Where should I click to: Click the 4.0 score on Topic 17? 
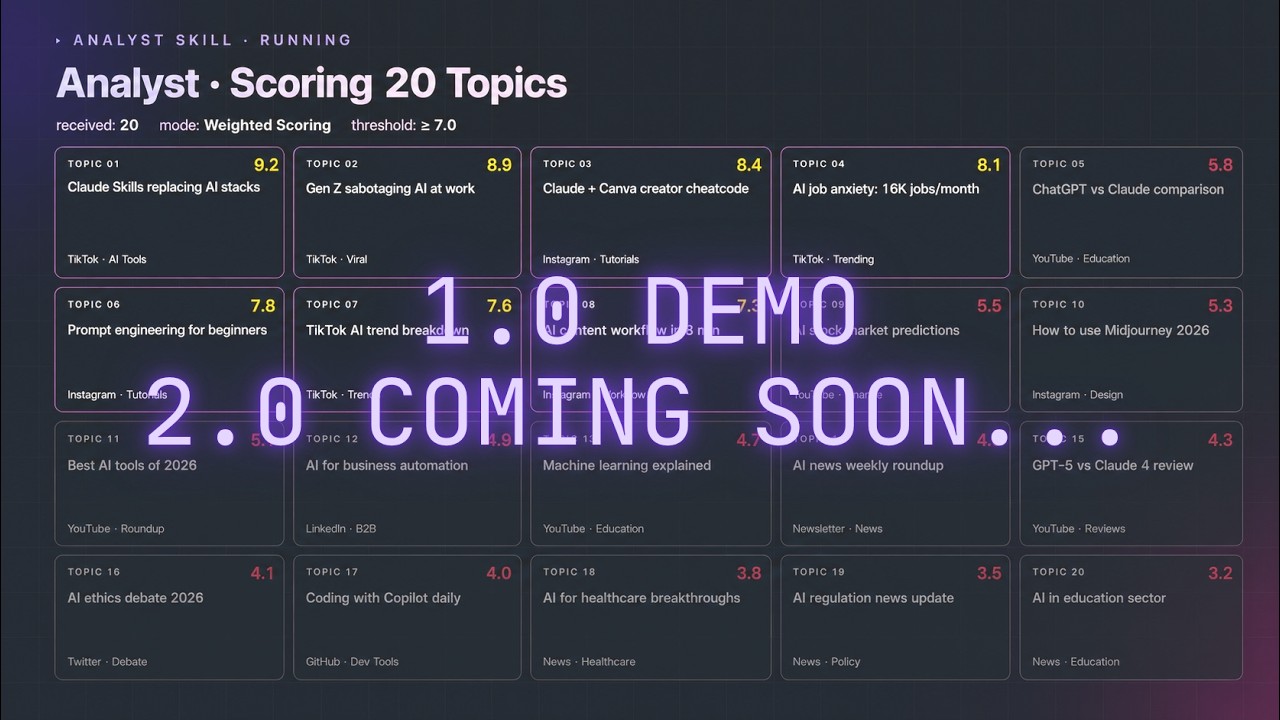point(499,574)
